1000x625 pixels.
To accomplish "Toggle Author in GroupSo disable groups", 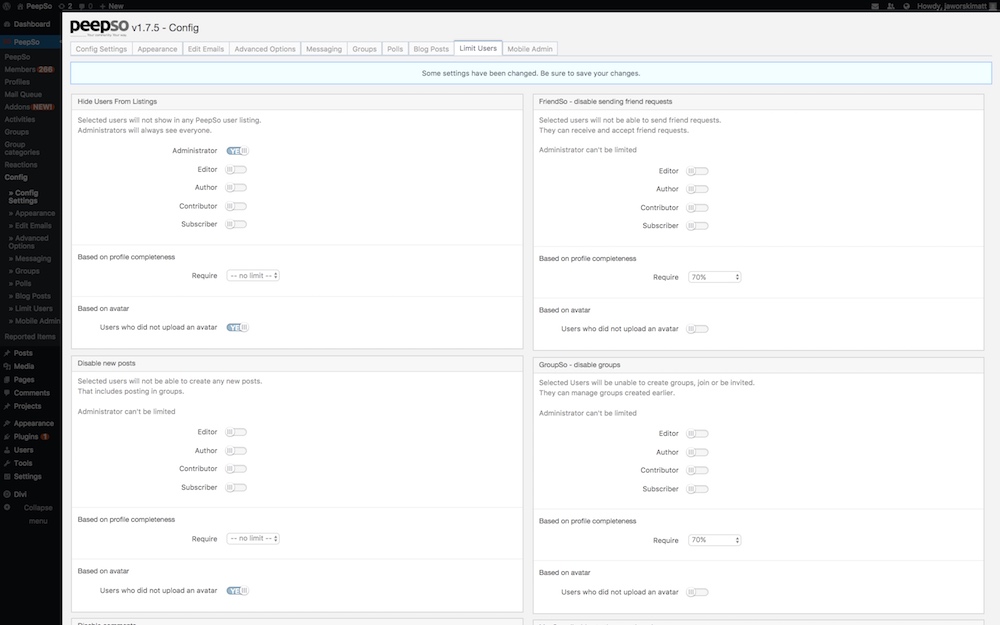I will (x=697, y=452).
